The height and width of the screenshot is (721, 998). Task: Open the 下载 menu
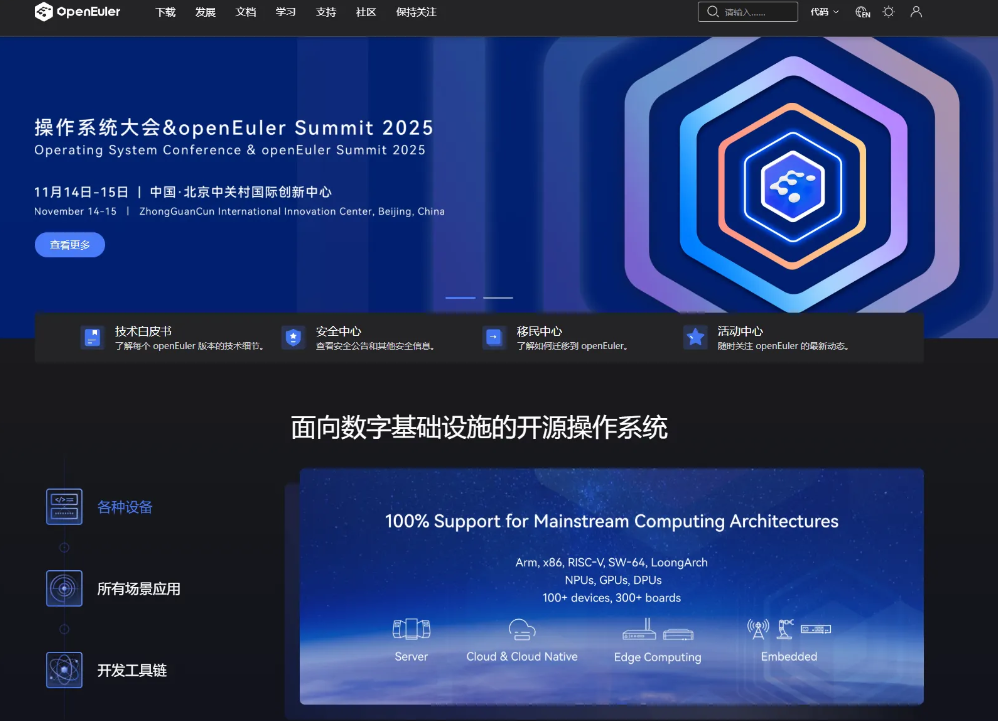coord(165,12)
